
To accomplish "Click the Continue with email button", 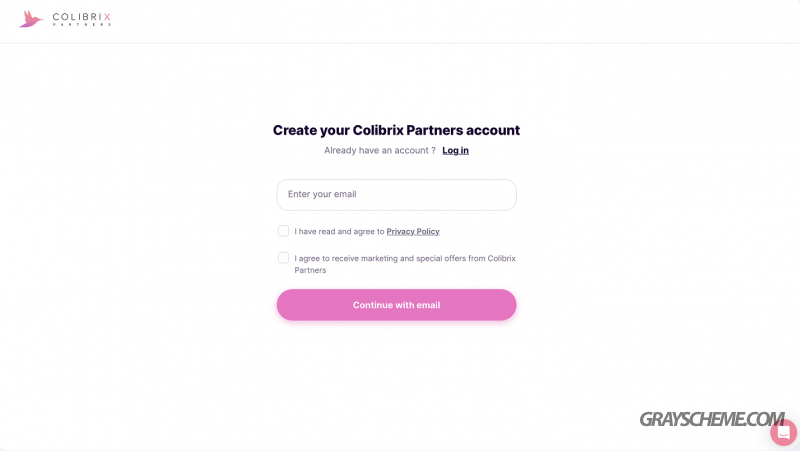I will coord(396,305).
